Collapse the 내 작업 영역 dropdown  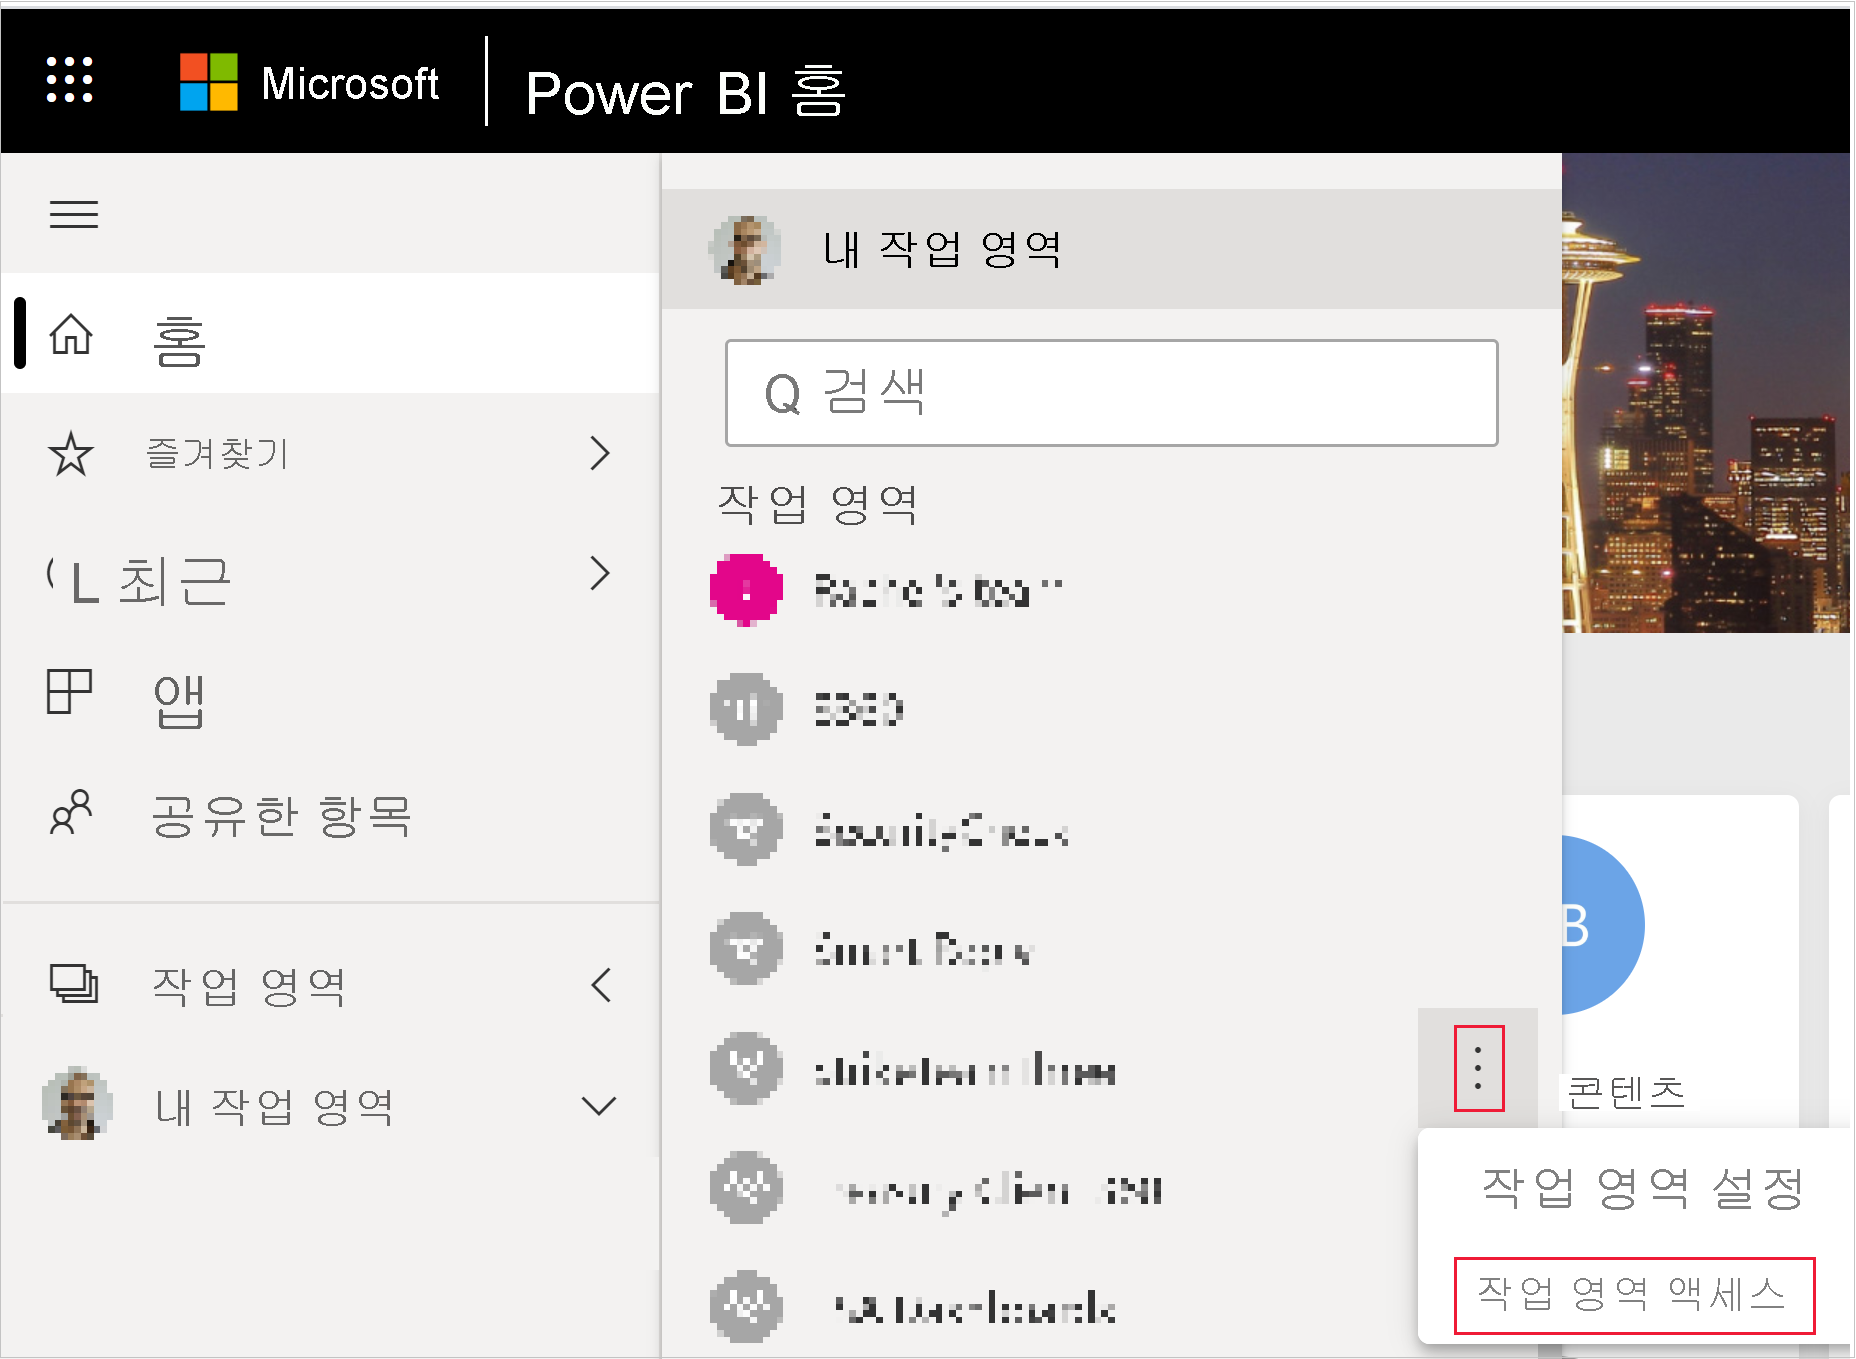[601, 1105]
